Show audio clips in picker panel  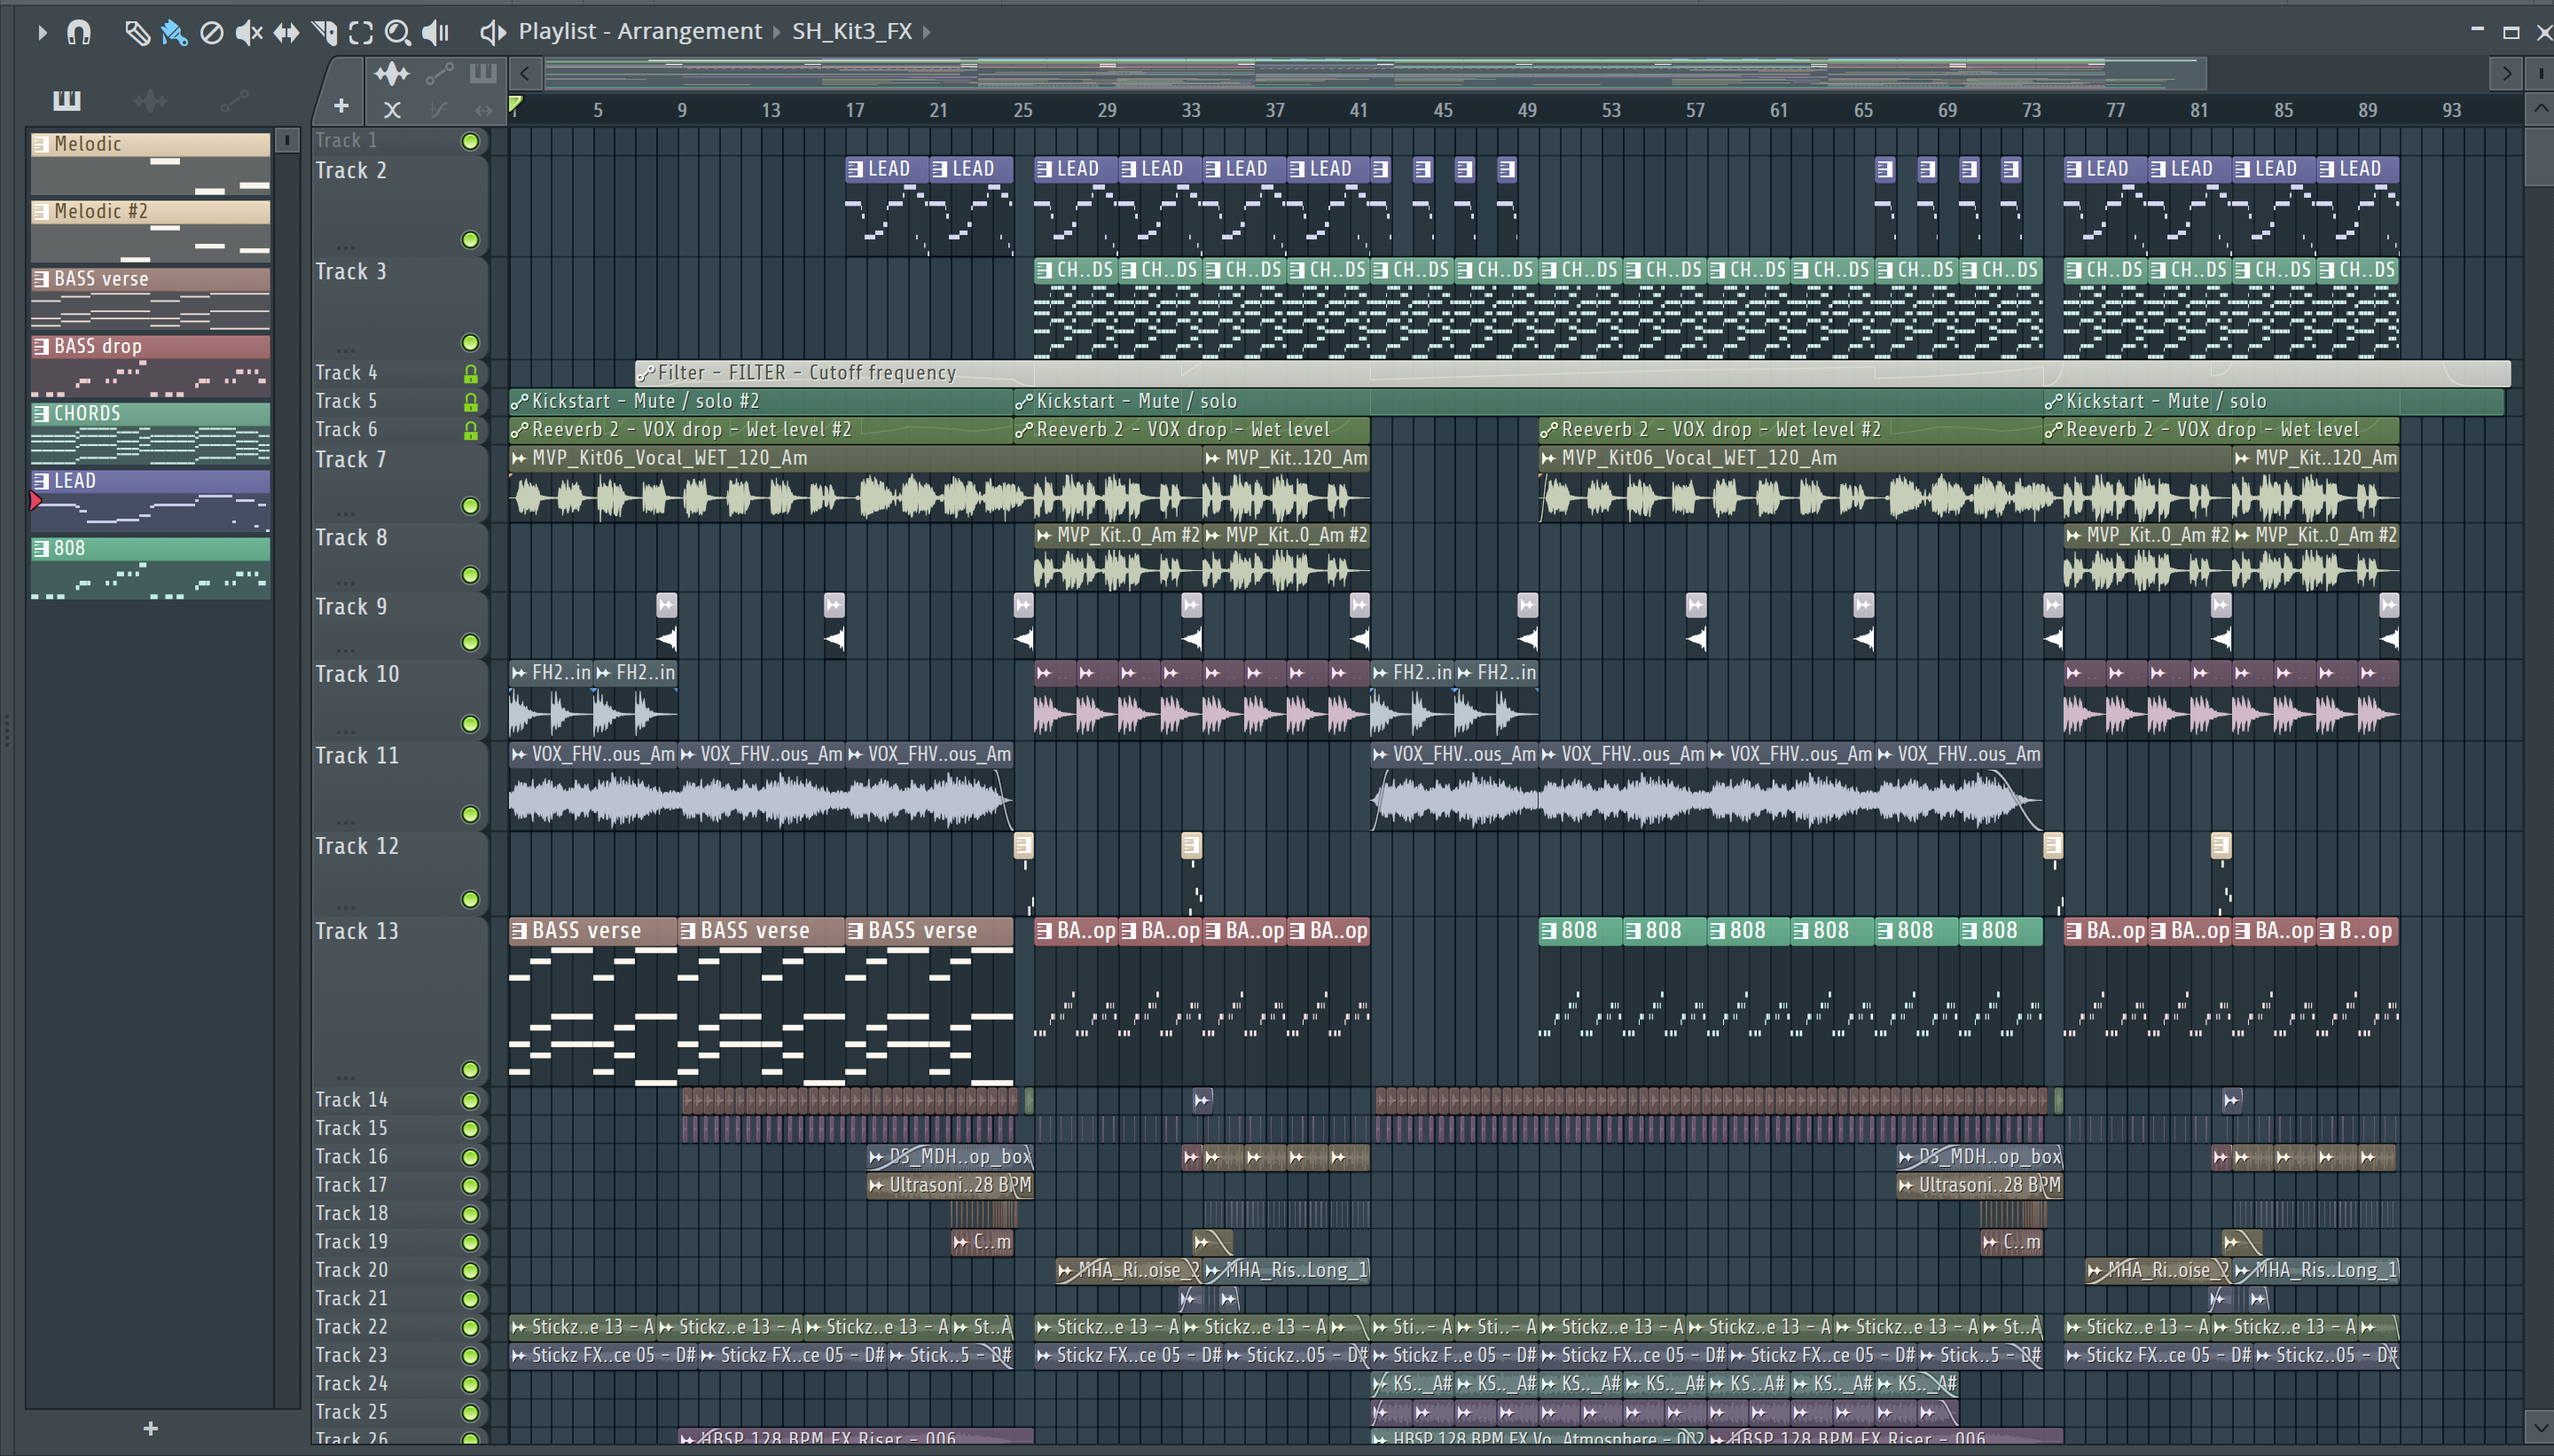(150, 100)
